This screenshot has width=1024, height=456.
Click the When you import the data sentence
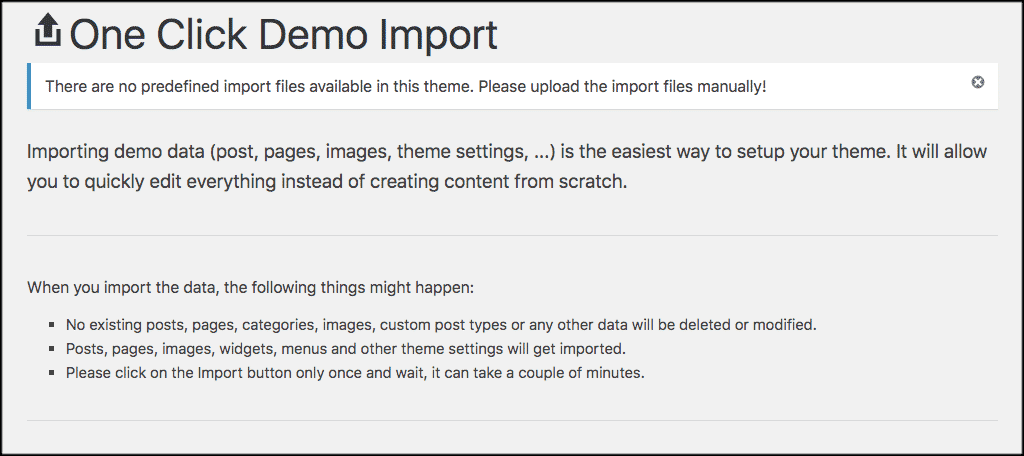click(250, 287)
